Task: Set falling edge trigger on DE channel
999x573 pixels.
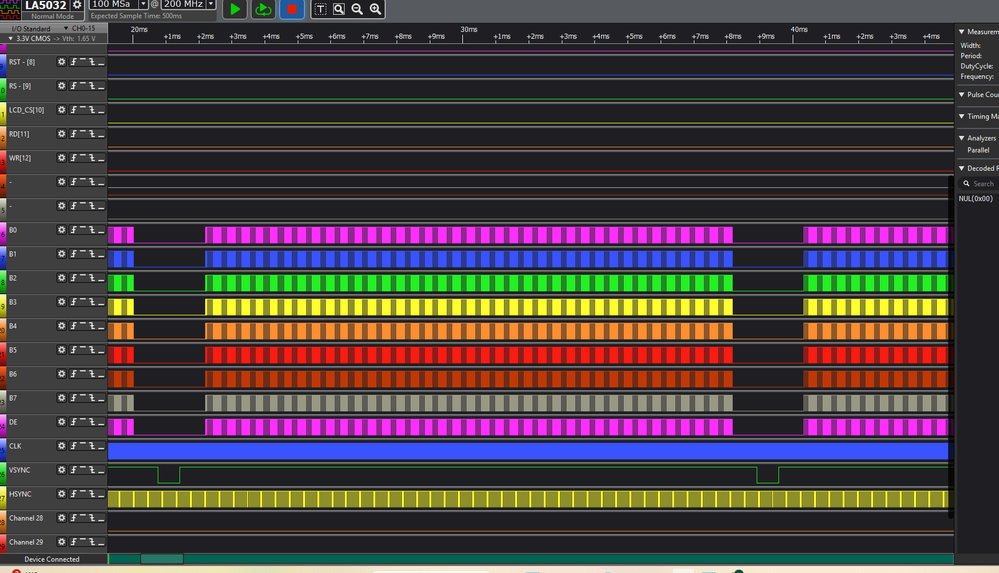Action: [92, 422]
